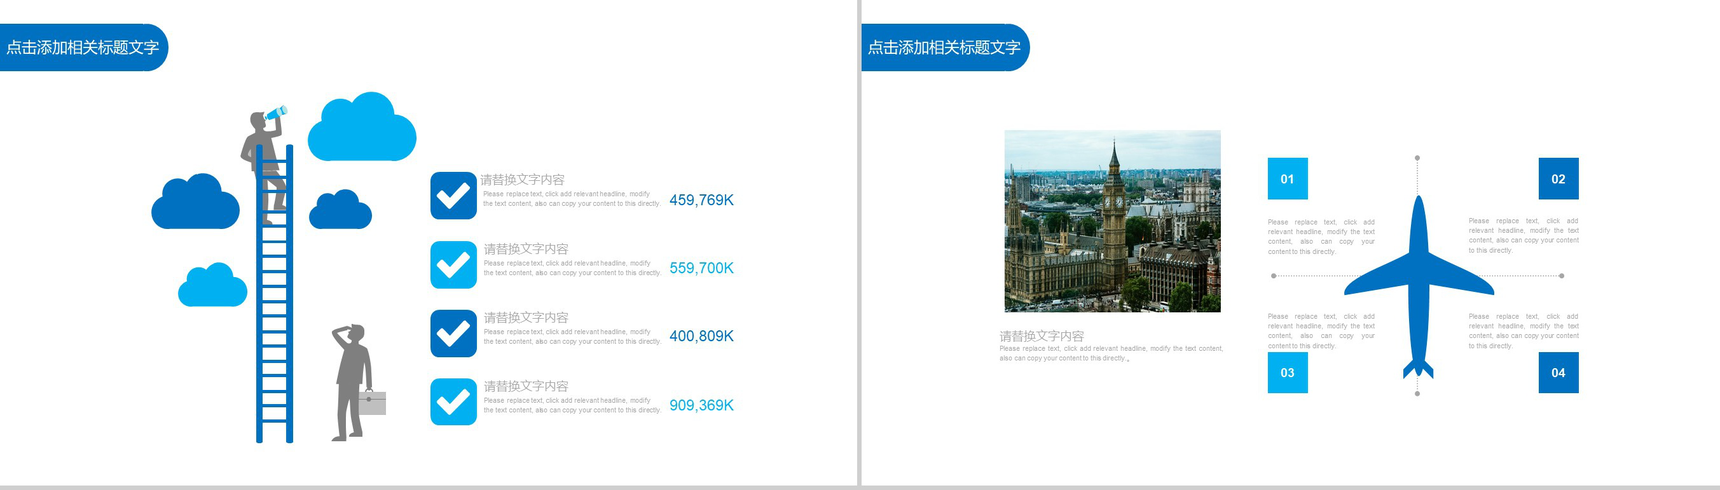This screenshot has width=1720, height=490.
Task: Select the large light-blue cloud at top
Action: click(x=362, y=127)
